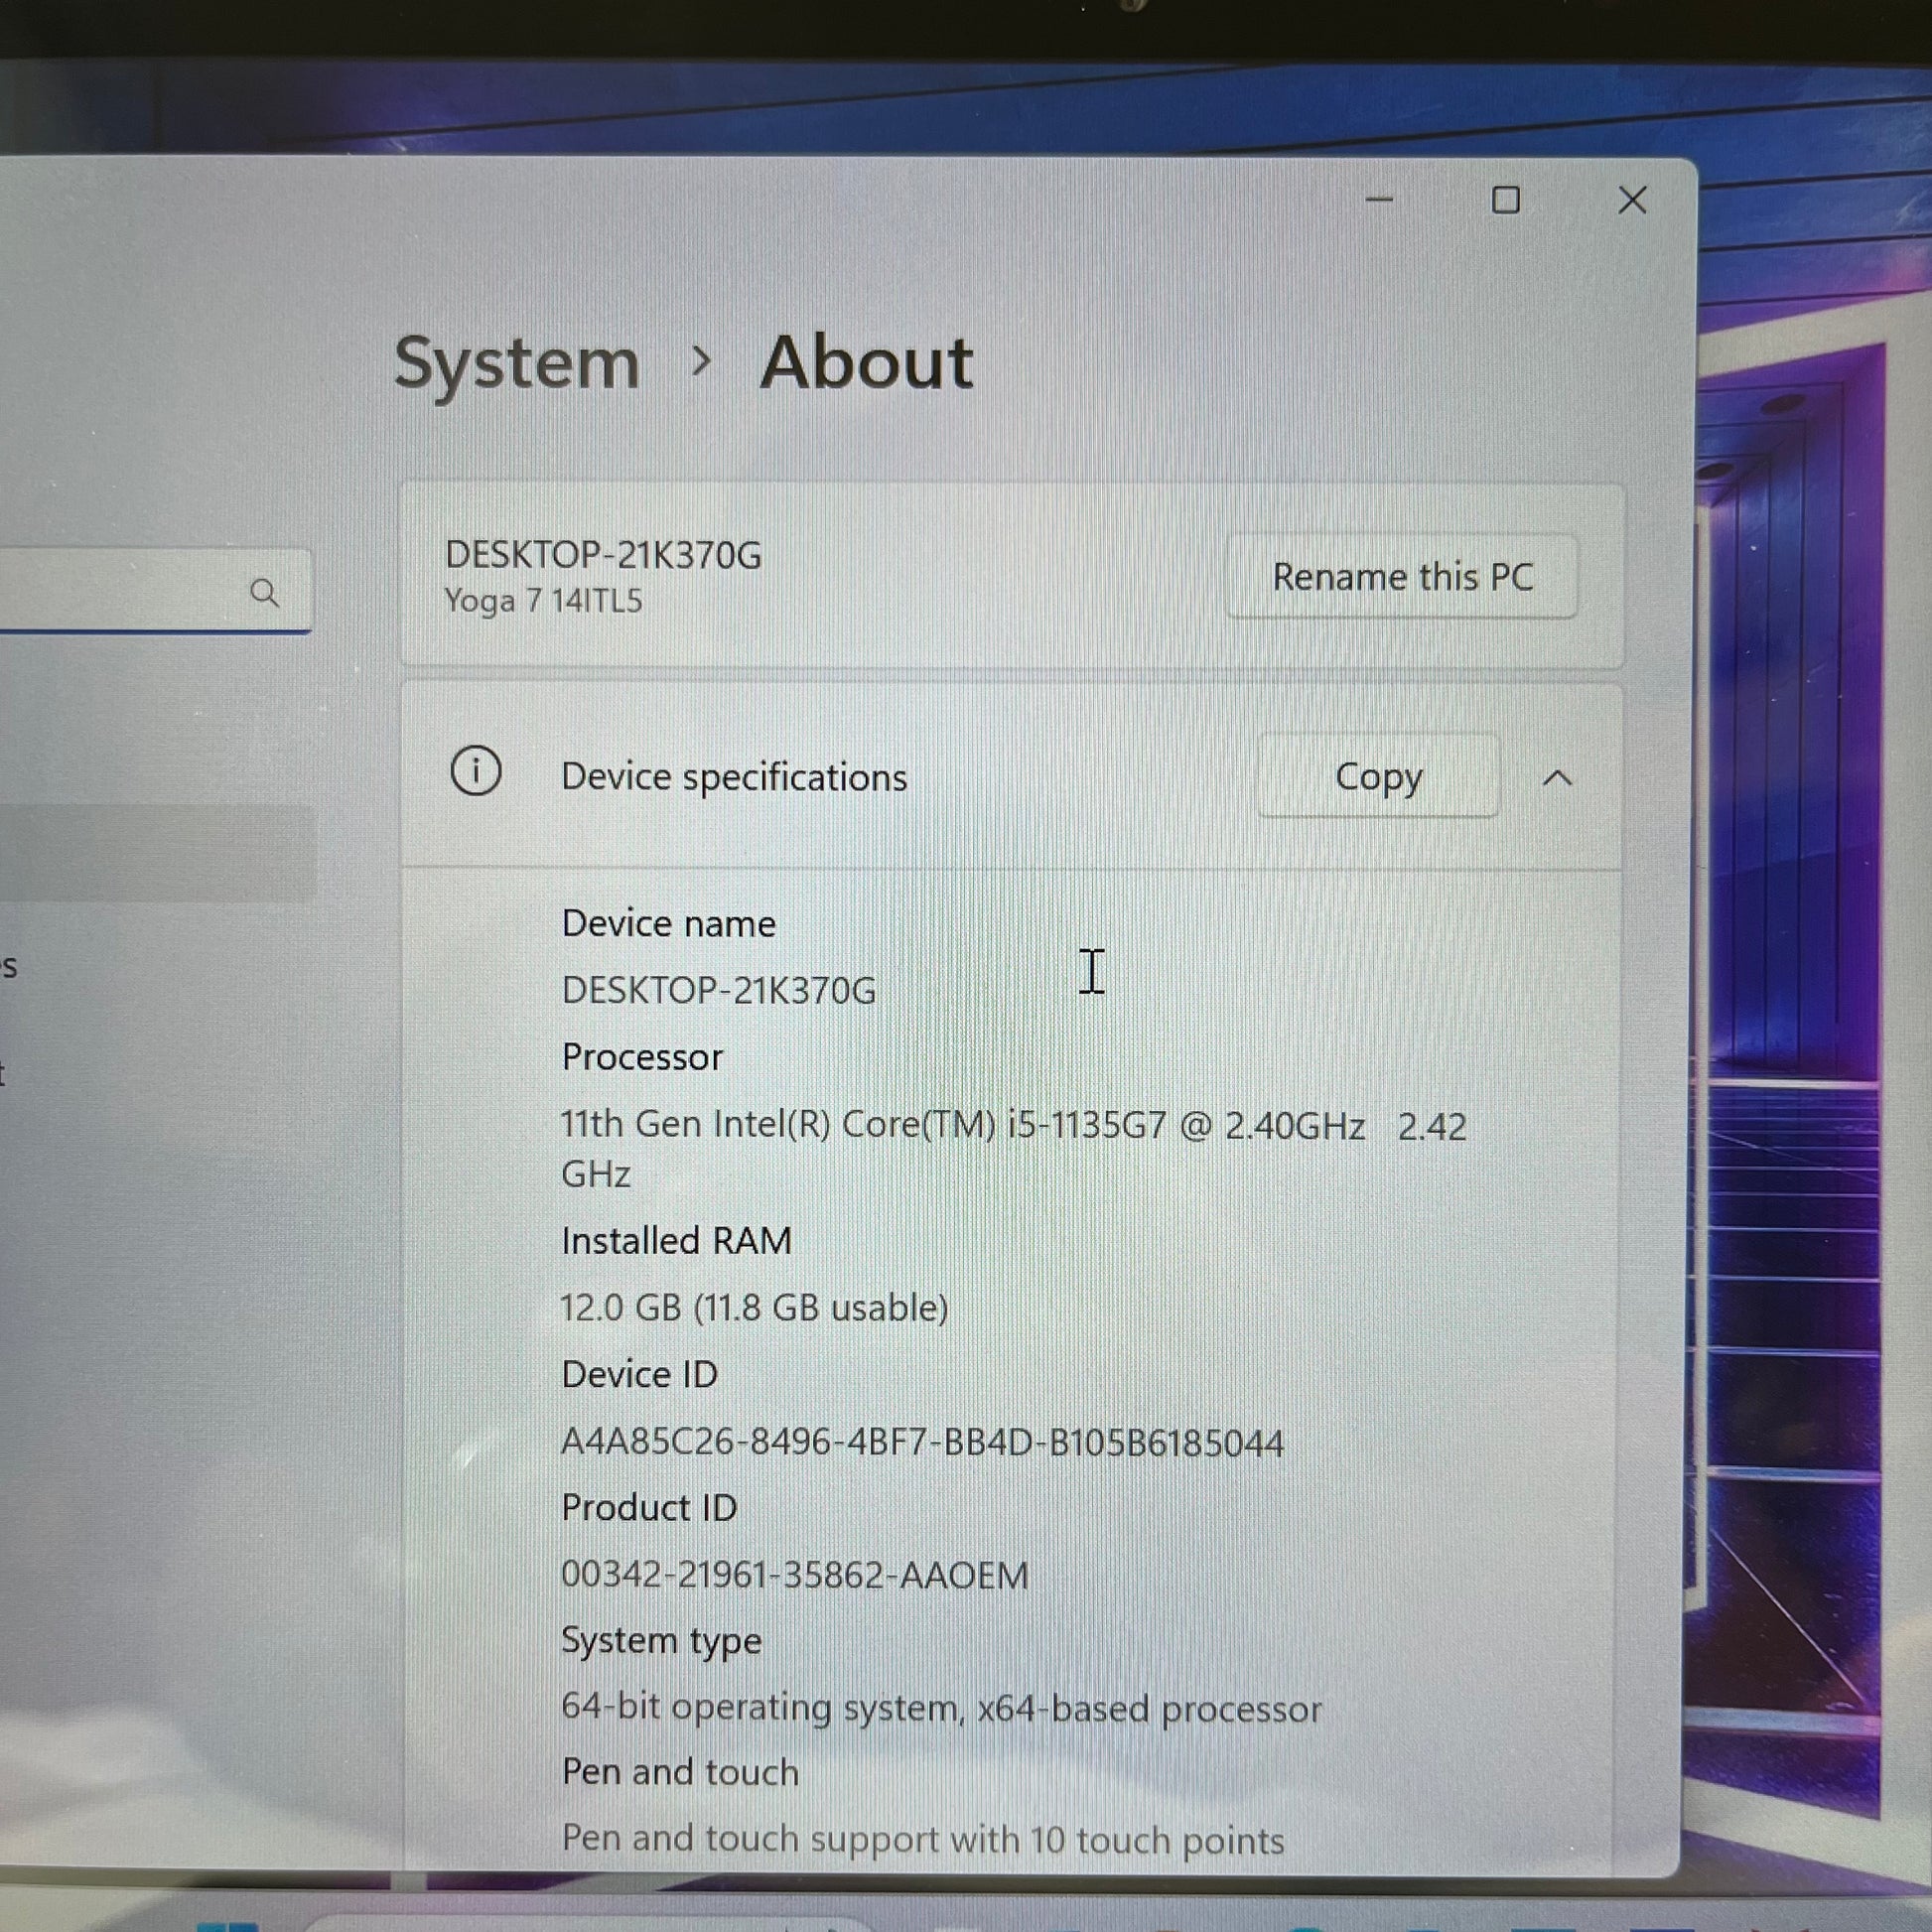The width and height of the screenshot is (1932, 1932).
Task: Click the About breadcrumb title
Action: tap(866, 361)
